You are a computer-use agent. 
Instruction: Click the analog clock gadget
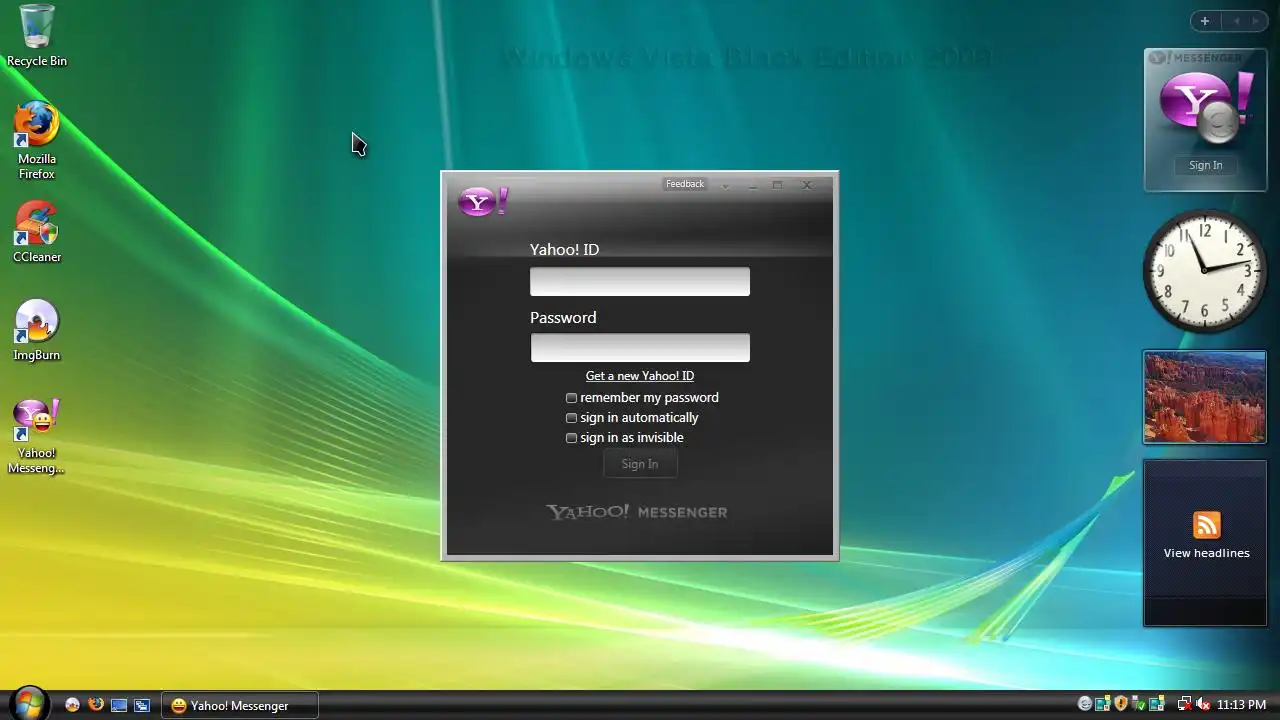pos(1205,271)
